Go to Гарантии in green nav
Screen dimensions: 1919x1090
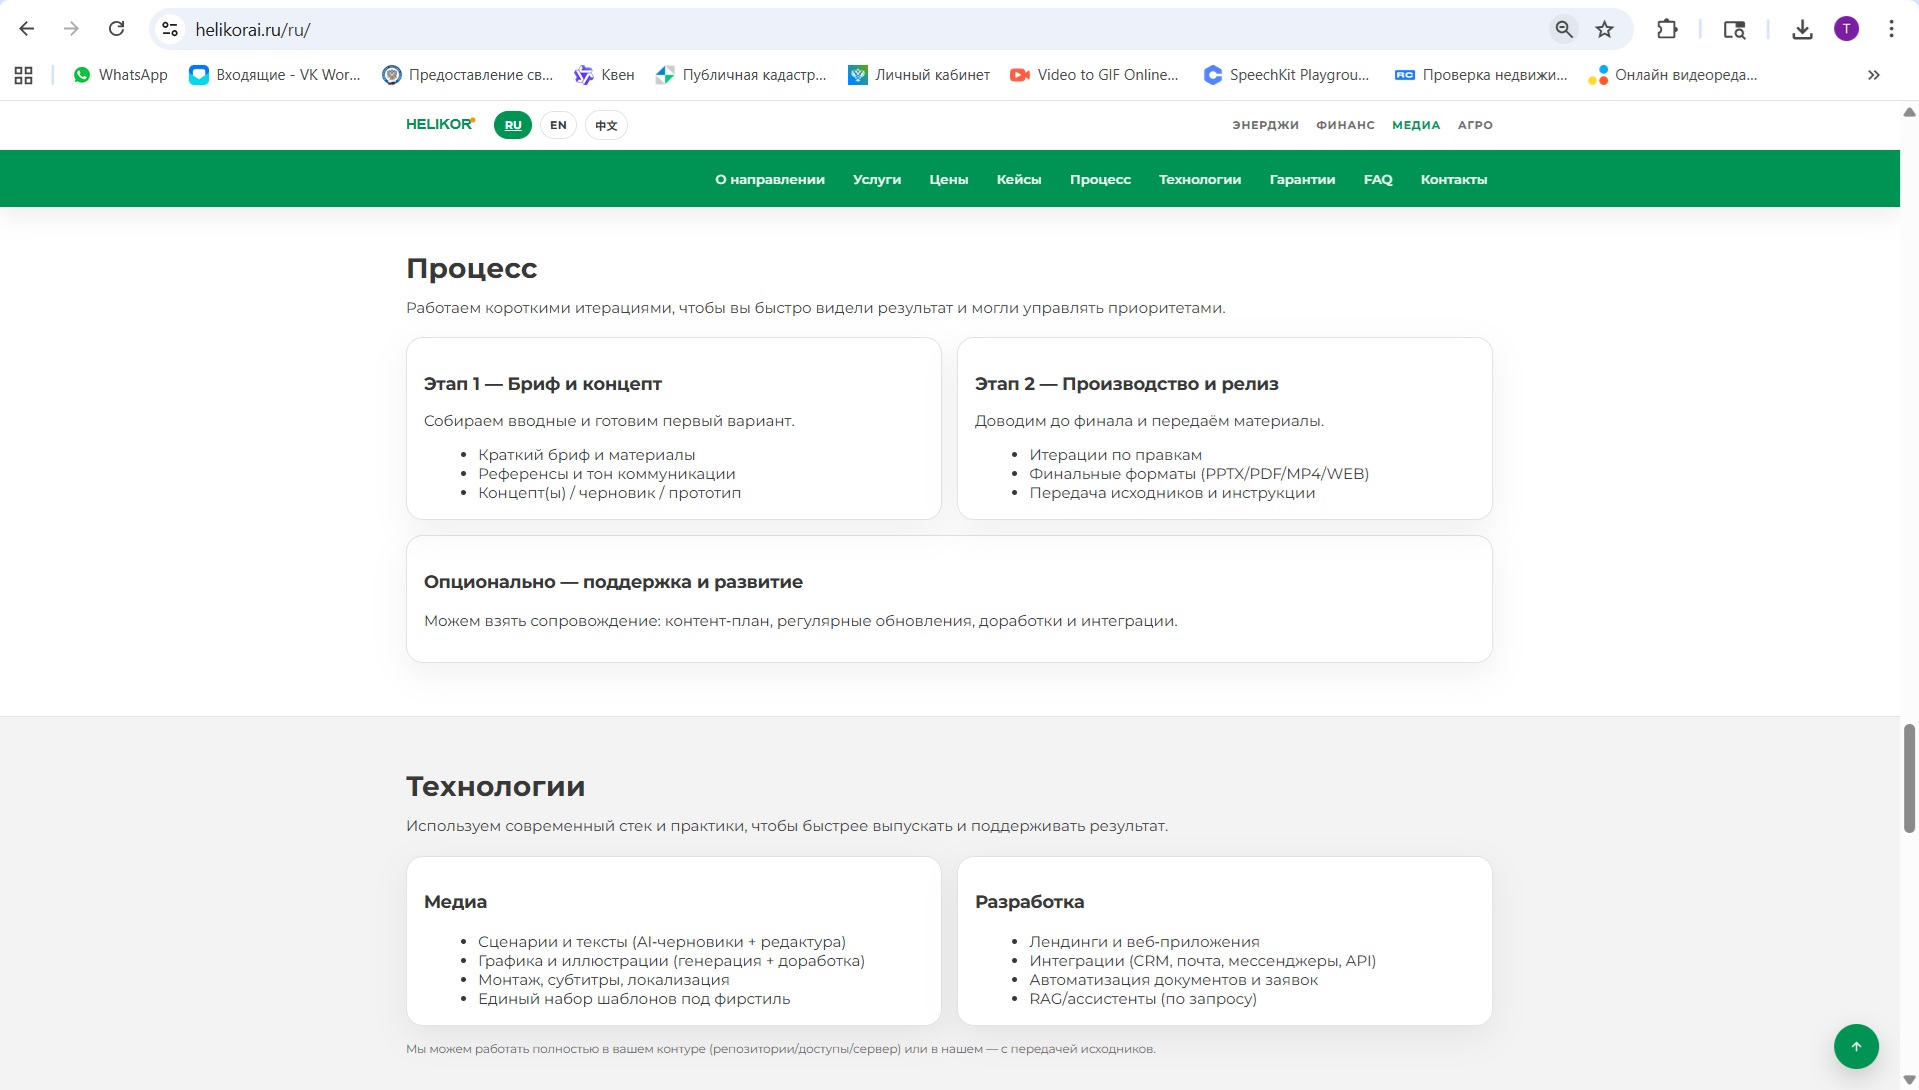click(1302, 179)
